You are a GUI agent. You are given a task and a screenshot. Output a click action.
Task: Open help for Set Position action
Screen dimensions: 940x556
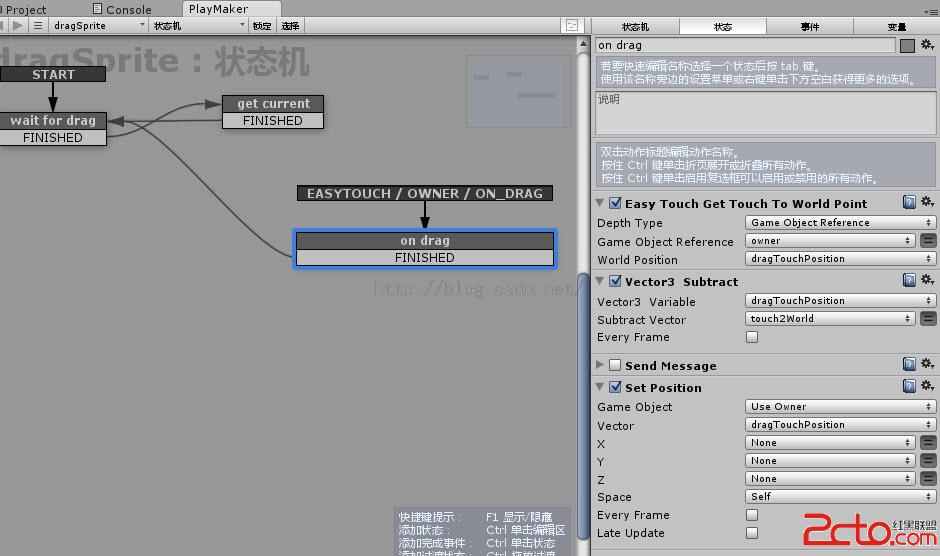[x=909, y=386]
